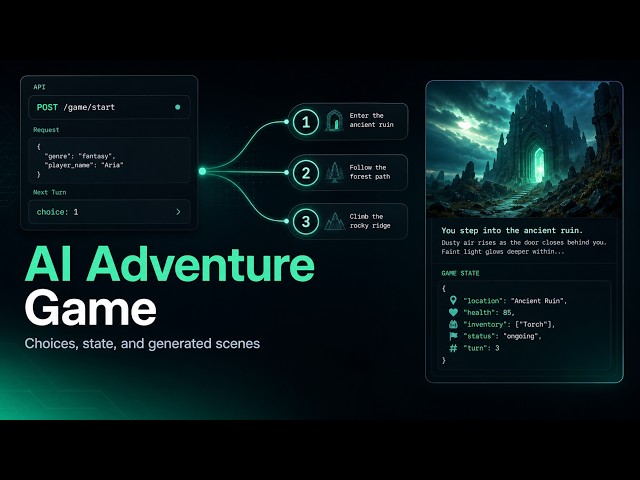Click the heart icon beside health

(453, 312)
